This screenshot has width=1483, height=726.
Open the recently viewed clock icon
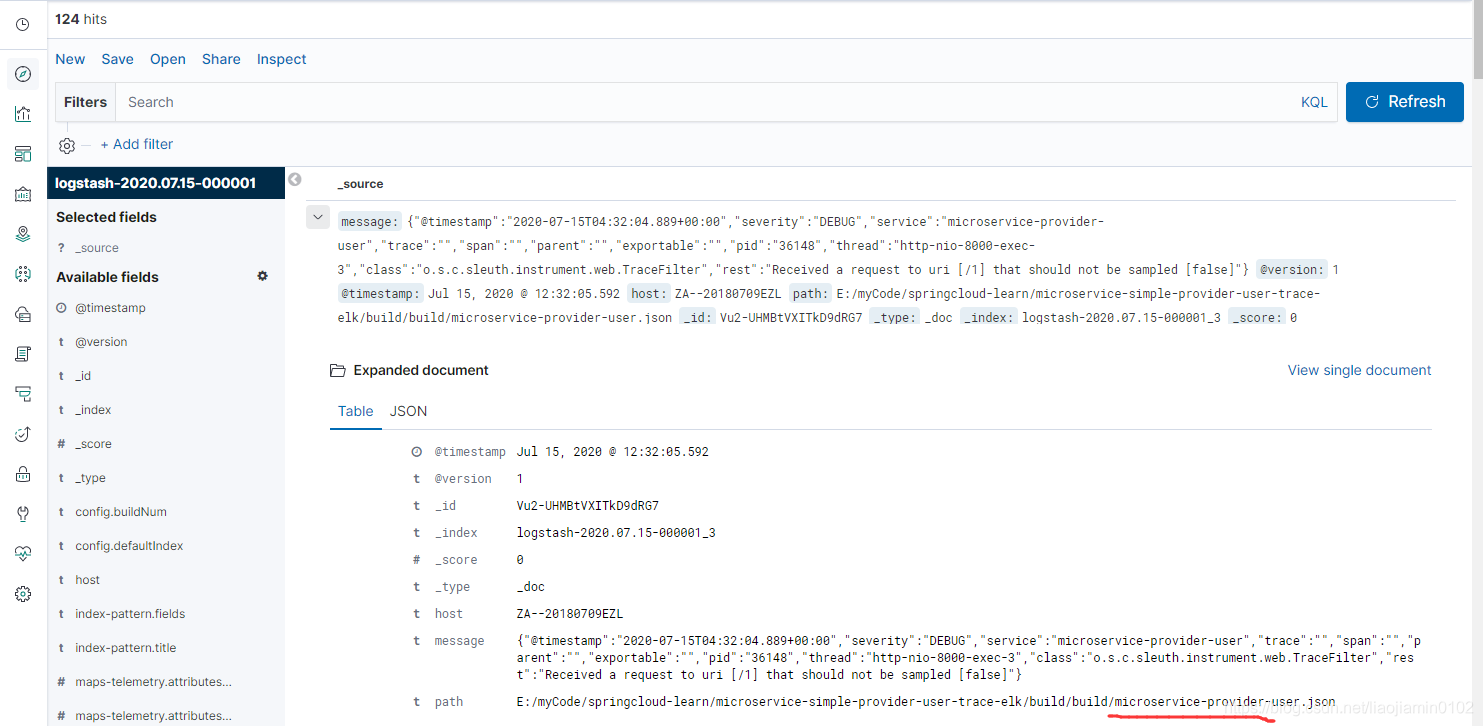[x=23, y=24]
